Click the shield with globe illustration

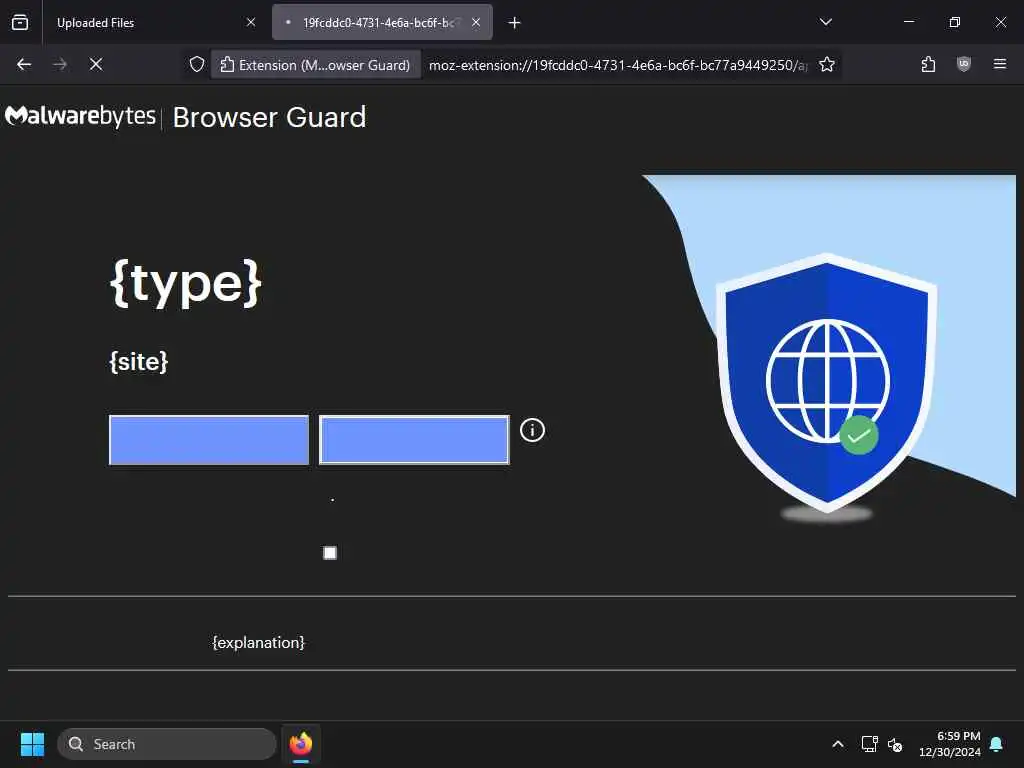pos(827,385)
